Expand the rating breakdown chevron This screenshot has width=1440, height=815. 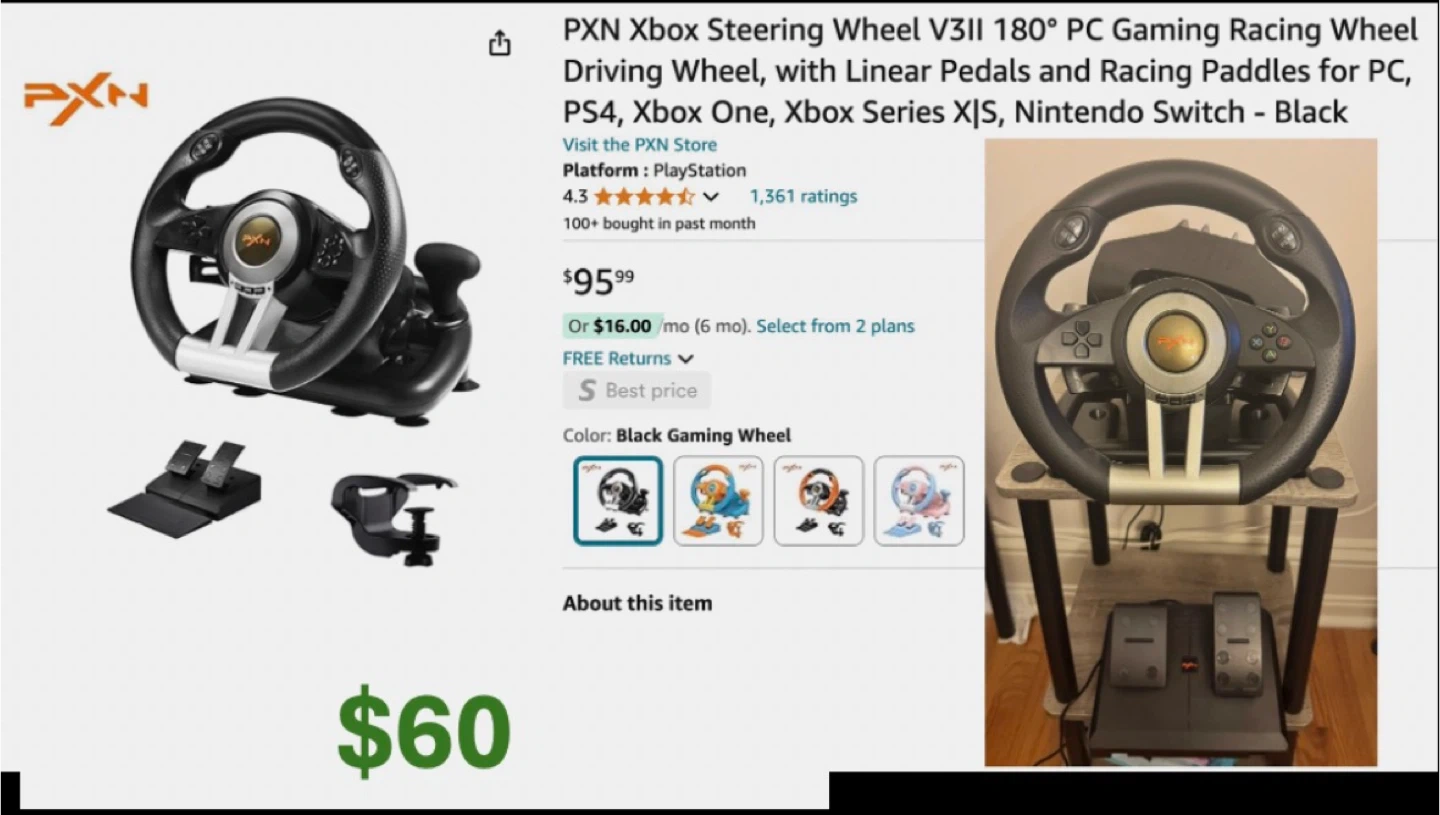[711, 196]
